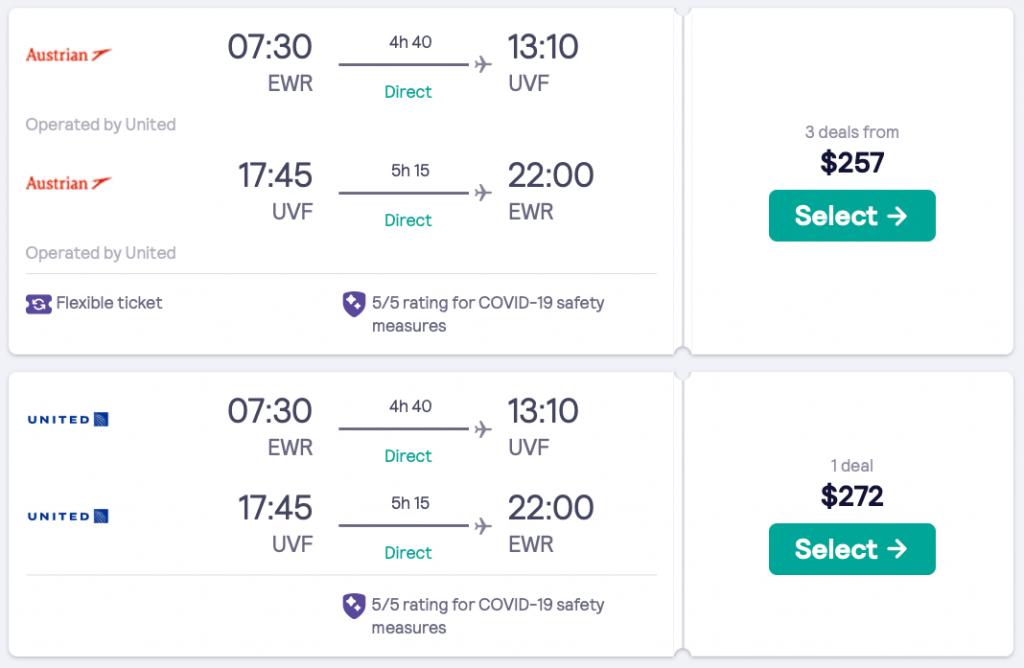Image resolution: width=1024 pixels, height=668 pixels.
Task: Click the Austrian airline logo on the outbound flight
Action: click(x=68, y=54)
